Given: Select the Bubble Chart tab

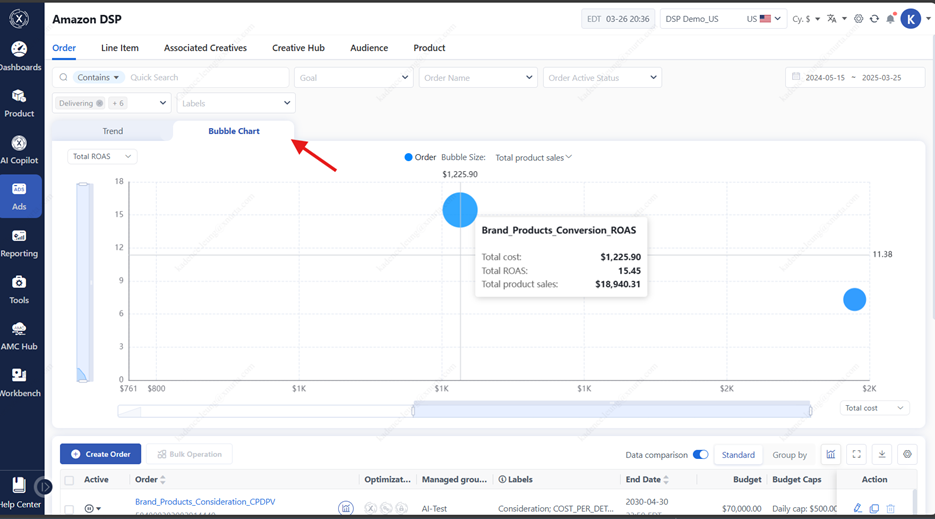Looking at the screenshot, I should [234, 131].
